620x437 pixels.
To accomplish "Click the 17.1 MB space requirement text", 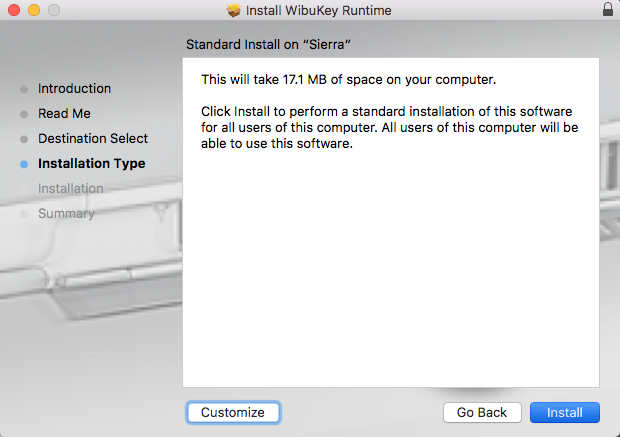I will tap(348, 79).
